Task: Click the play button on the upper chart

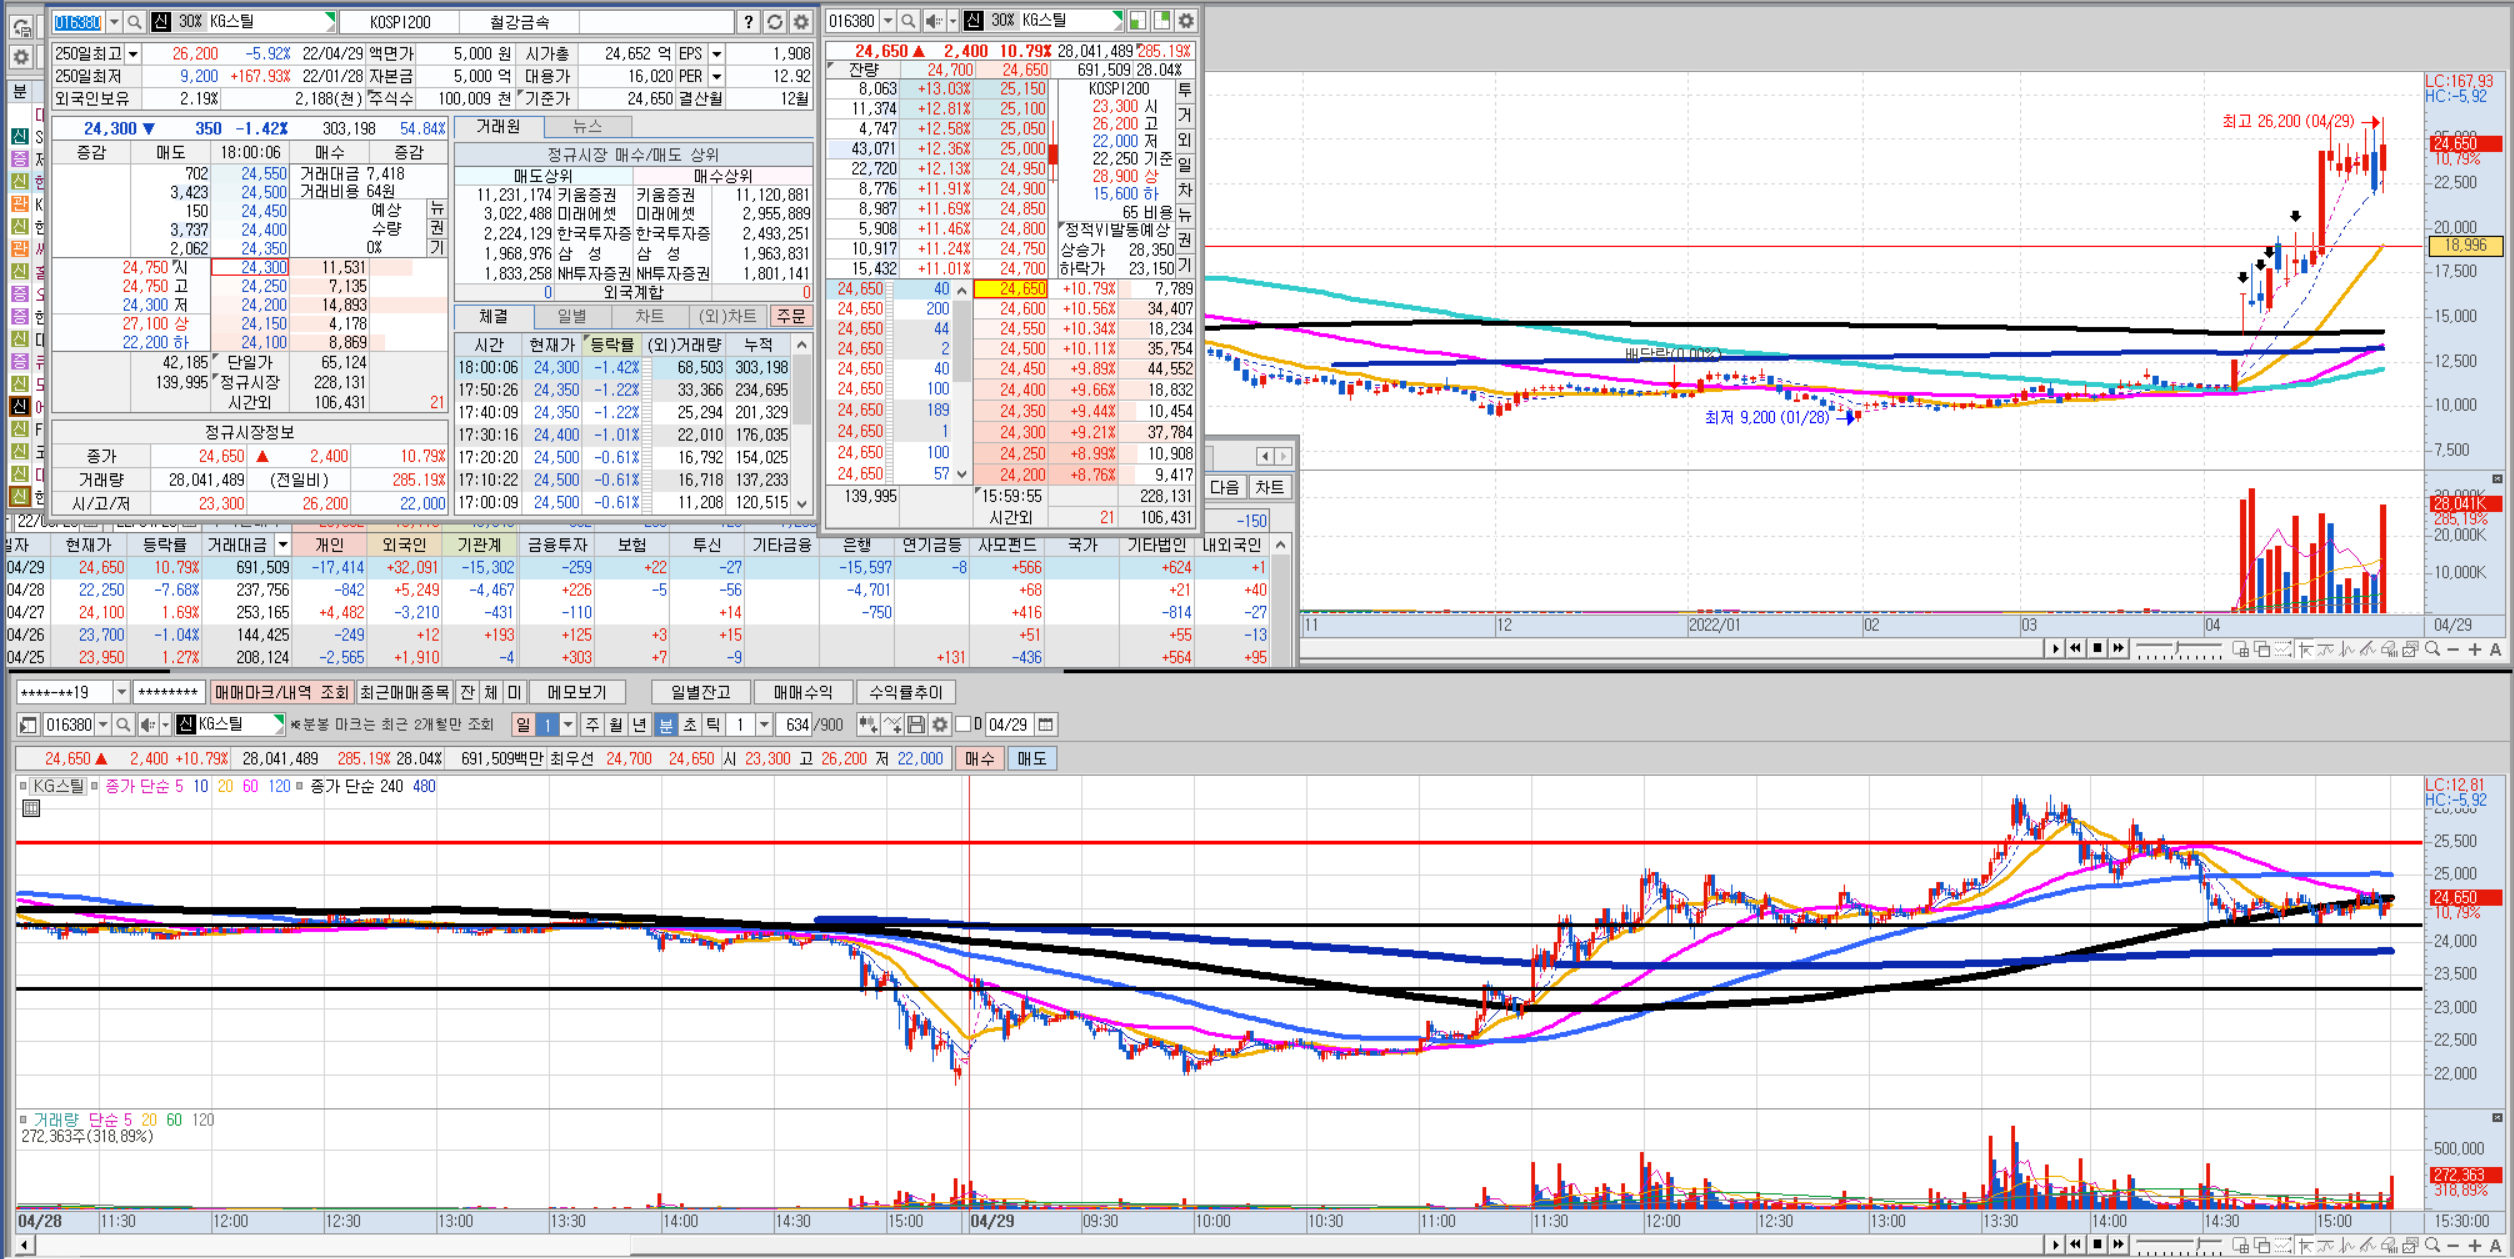Action: 2055,649
